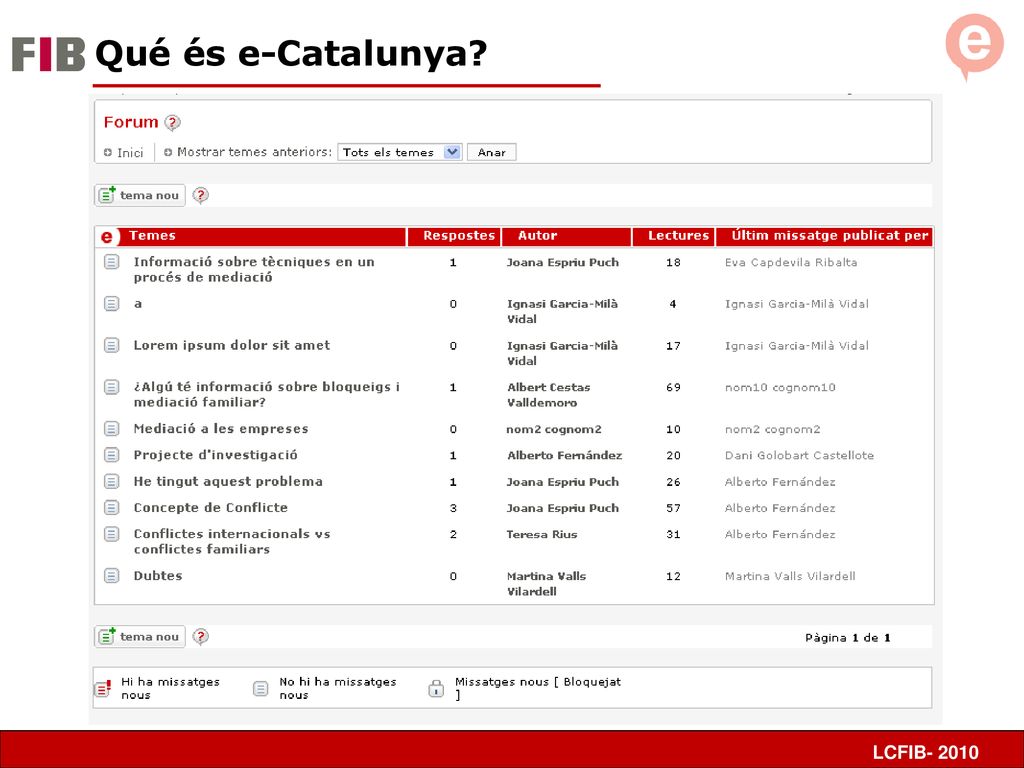Click 'Mostrar temes anteriors:' label
1024x768 pixels.
point(255,152)
